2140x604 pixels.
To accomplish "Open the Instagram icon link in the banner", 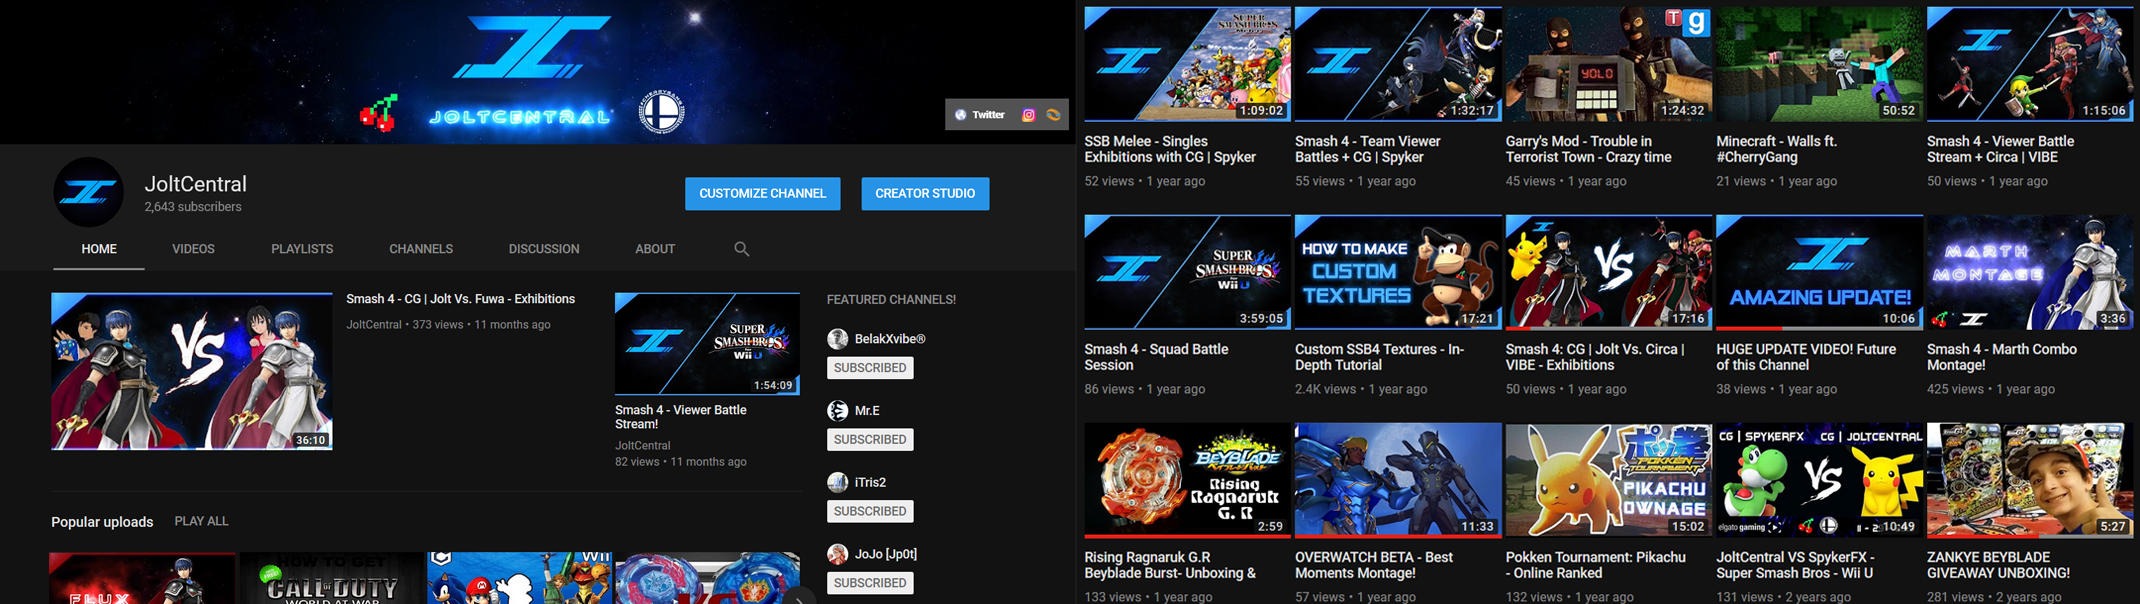I will coord(1028,115).
